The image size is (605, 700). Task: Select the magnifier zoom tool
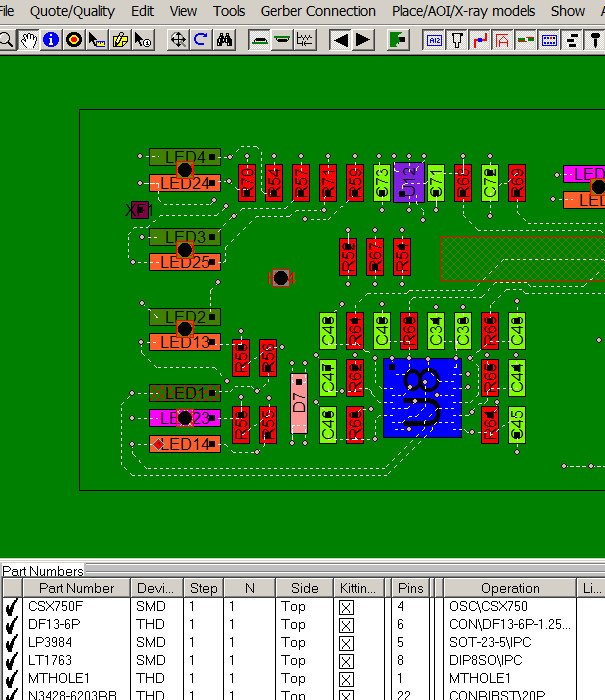click(6, 40)
